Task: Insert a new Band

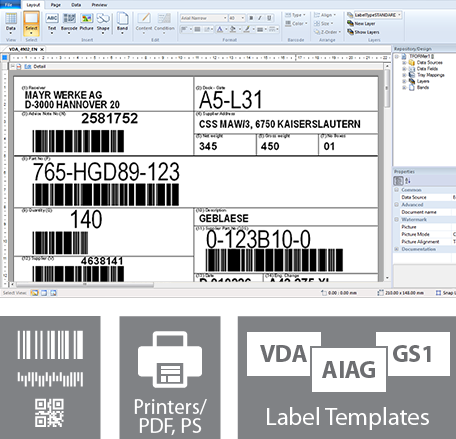Action: click(x=122, y=22)
